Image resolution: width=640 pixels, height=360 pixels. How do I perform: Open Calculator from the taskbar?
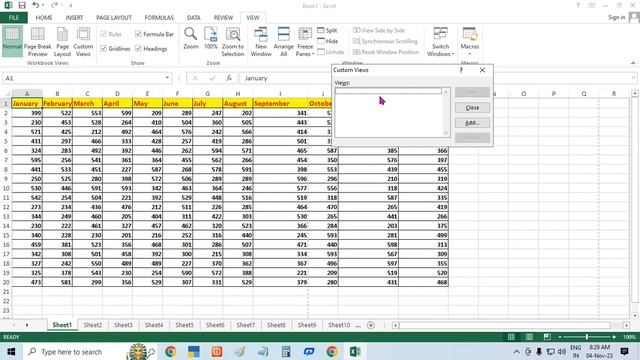tap(286, 351)
